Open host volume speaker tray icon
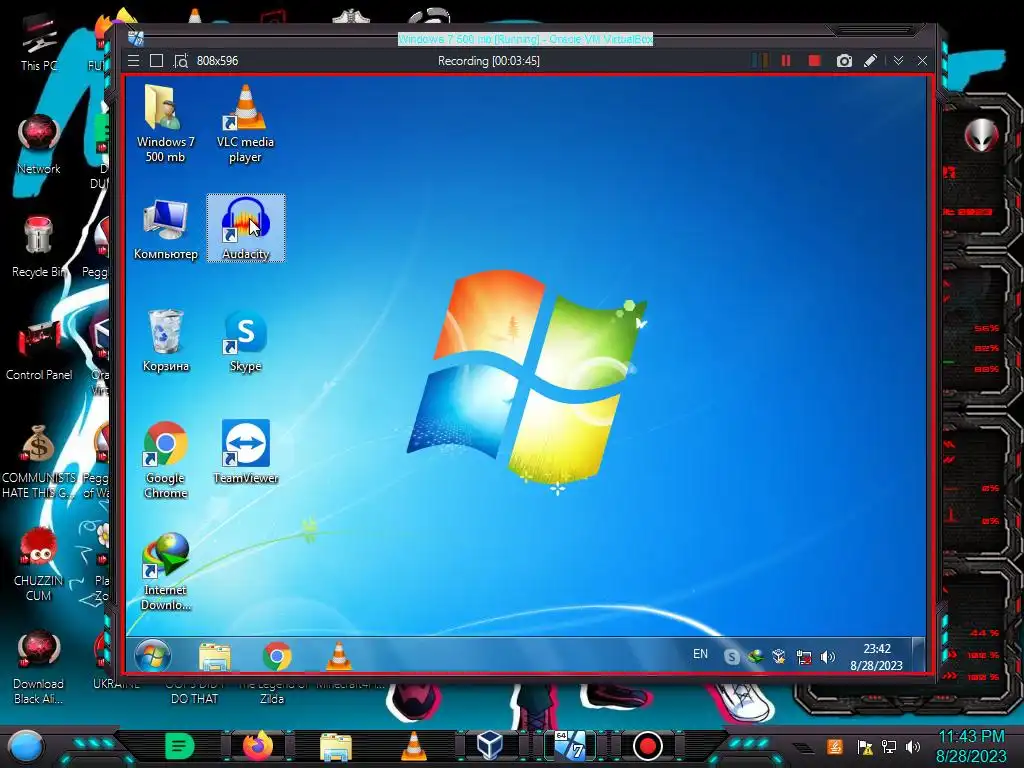This screenshot has height=768, width=1024. [913, 746]
